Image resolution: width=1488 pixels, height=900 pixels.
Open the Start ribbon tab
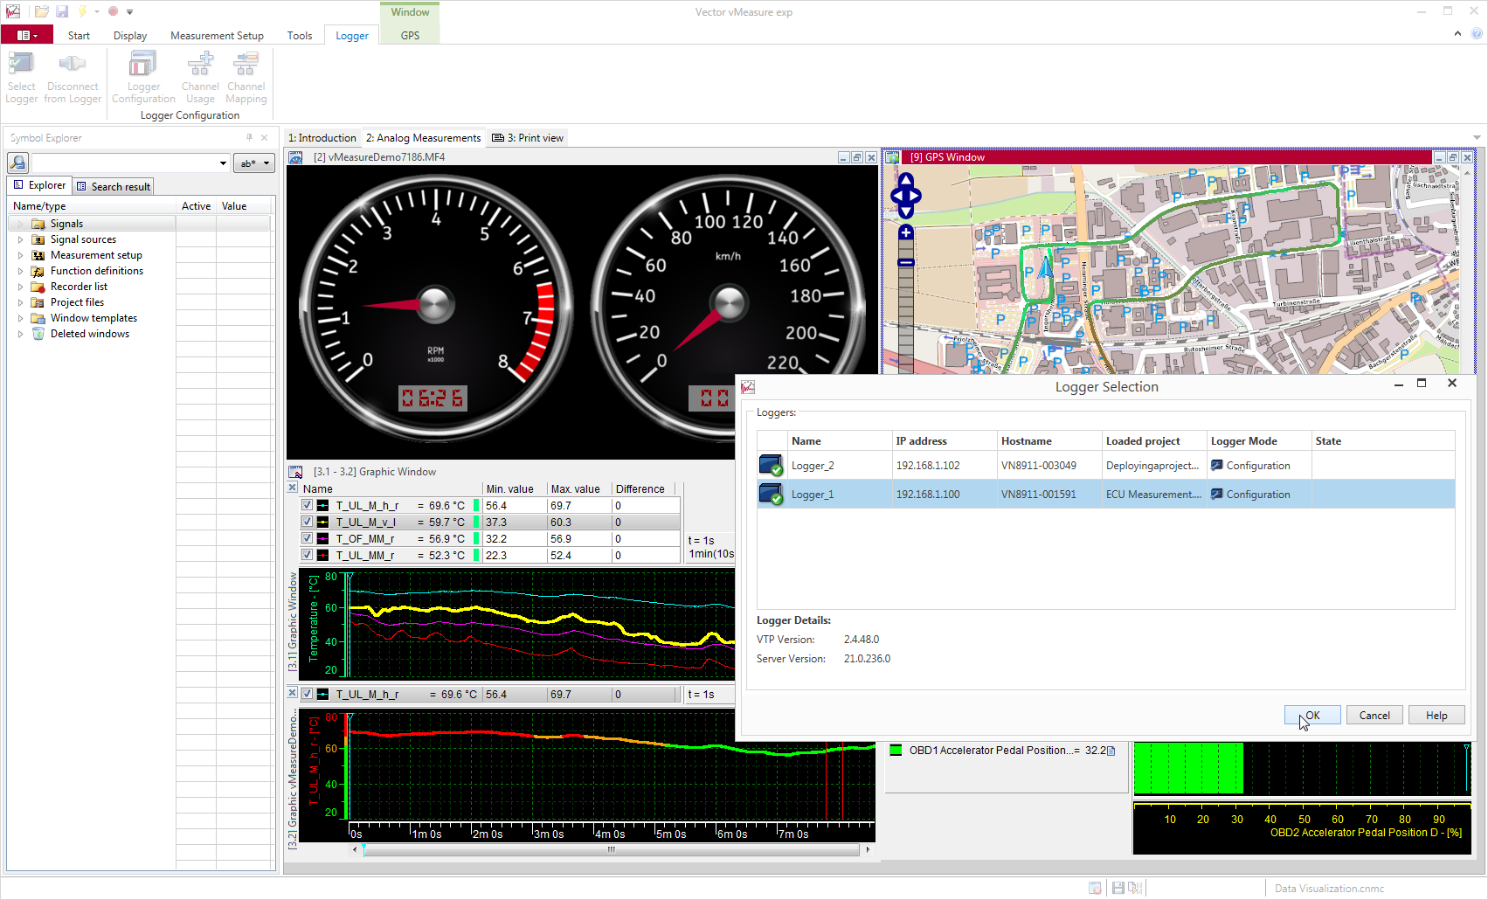point(79,35)
